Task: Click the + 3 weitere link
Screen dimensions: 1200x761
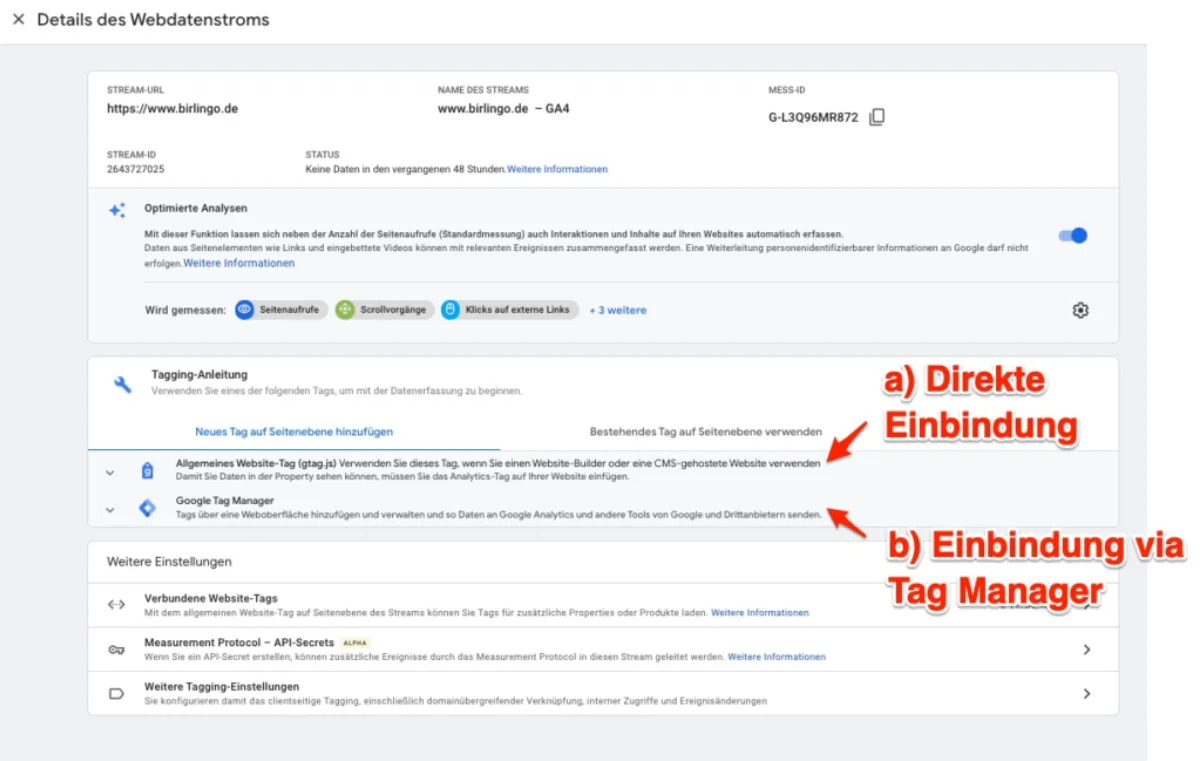Action: pyautogui.click(x=617, y=310)
